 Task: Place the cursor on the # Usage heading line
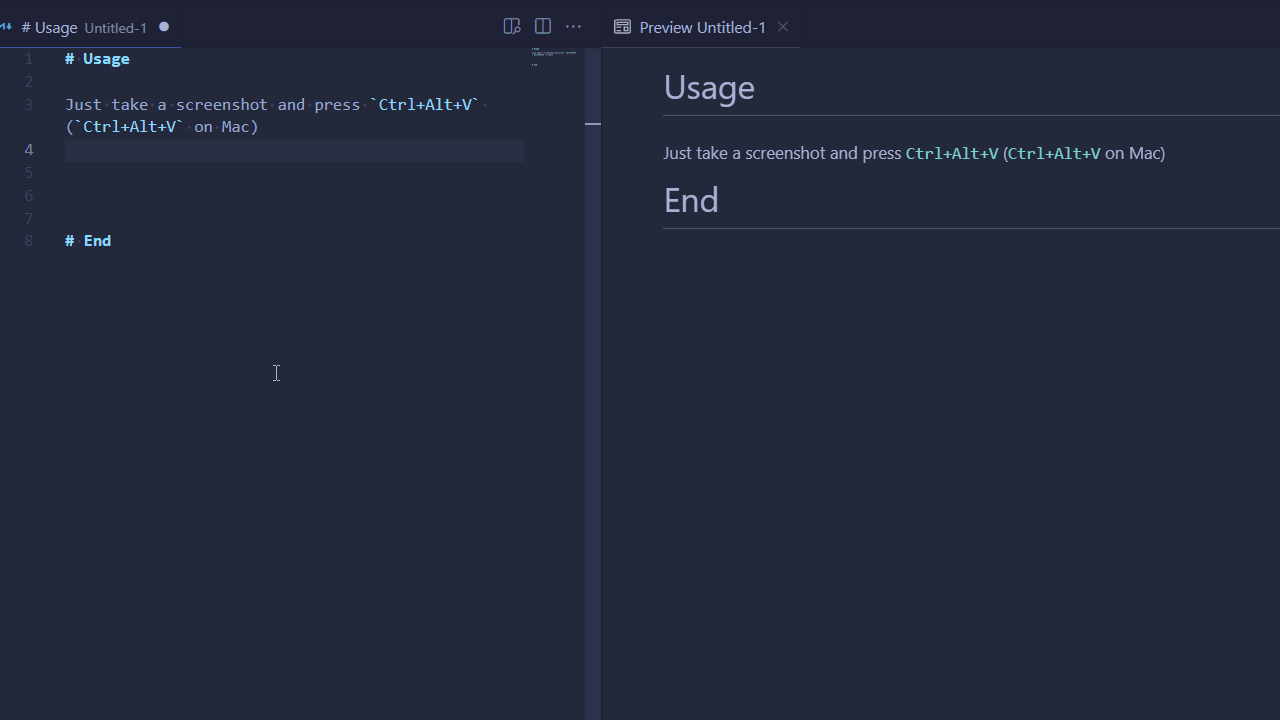97,58
